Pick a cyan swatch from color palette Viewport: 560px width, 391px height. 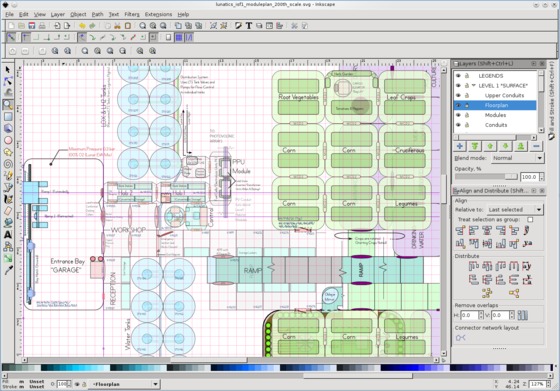pyautogui.click(x=75, y=368)
